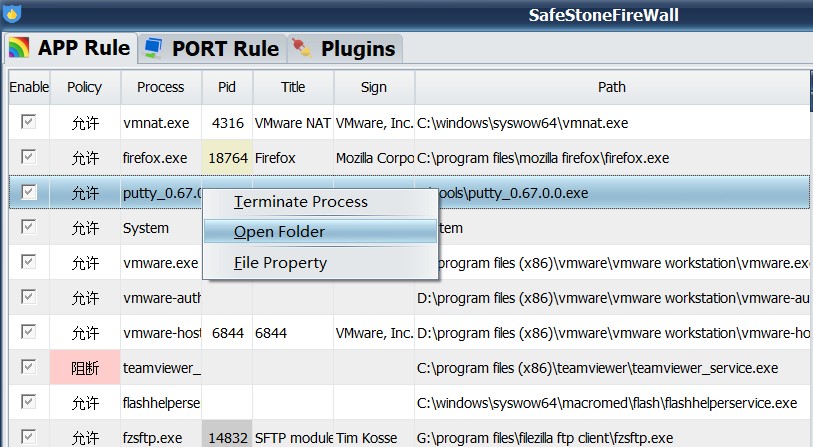Click the 允许 policy cell for System
Image resolution: width=813 pixels, height=447 pixels.
[85, 228]
